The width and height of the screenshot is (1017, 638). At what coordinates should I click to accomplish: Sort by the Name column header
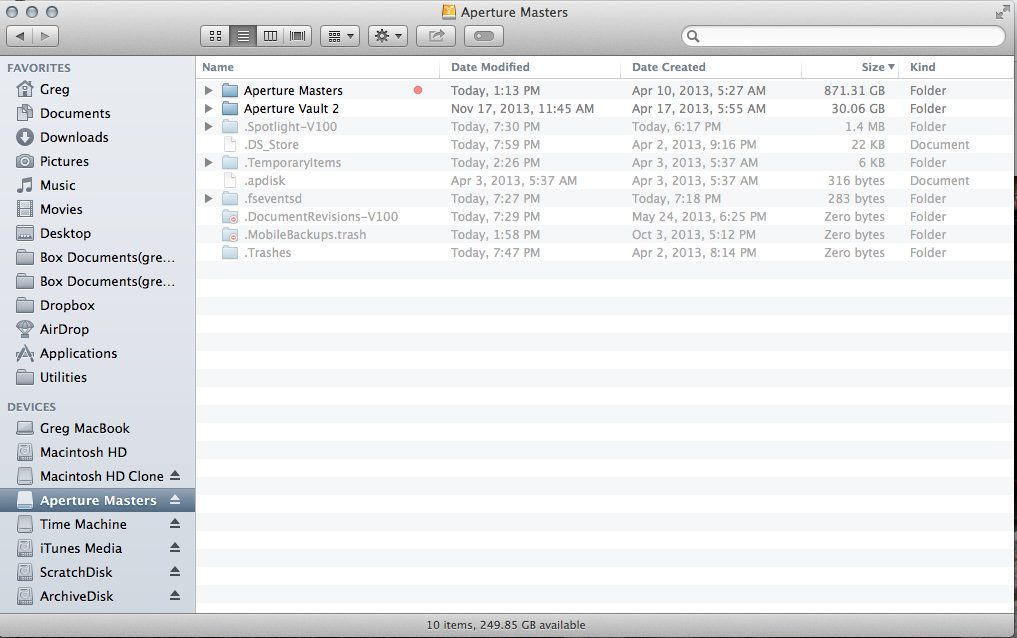(318, 67)
